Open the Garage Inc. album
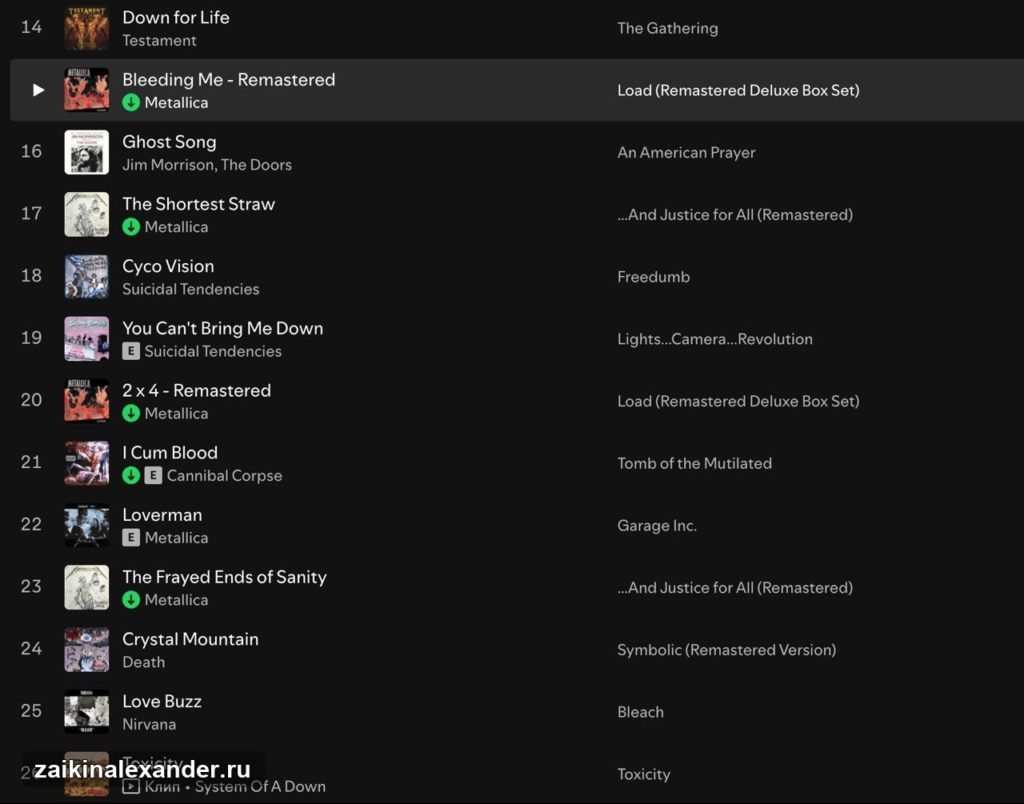This screenshot has width=1024, height=804. 657,526
